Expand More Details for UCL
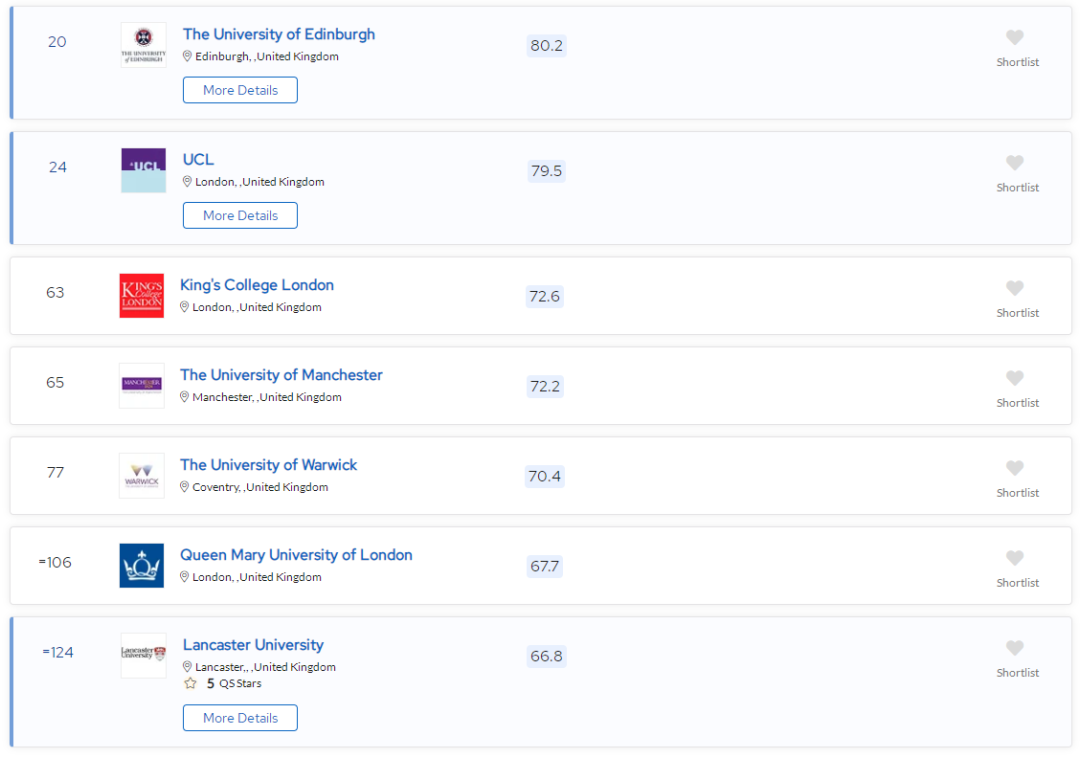This screenshot has height=758, width=1080. pyautogui.click(x=240, y=215)
